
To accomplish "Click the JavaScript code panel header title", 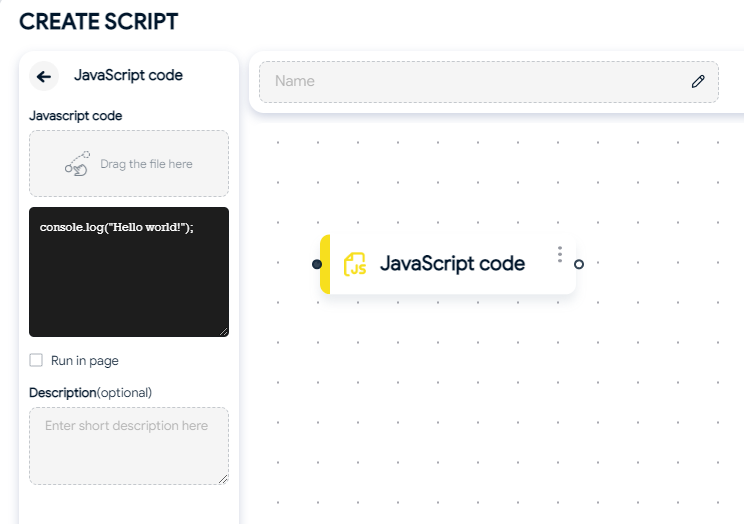I will pos(128,75).
